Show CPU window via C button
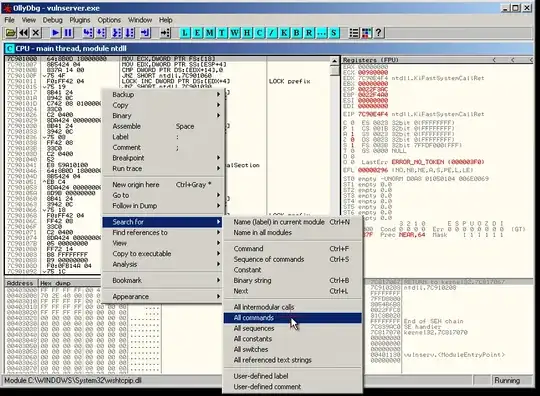The width and height of the screenshot is (540, 396). pos(259,33)
